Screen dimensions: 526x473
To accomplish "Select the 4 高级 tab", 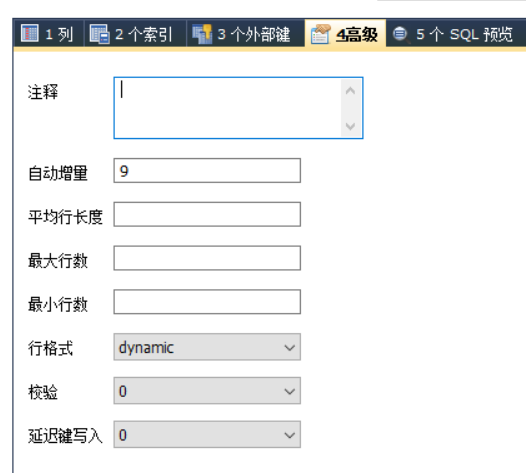I will 345,33.
